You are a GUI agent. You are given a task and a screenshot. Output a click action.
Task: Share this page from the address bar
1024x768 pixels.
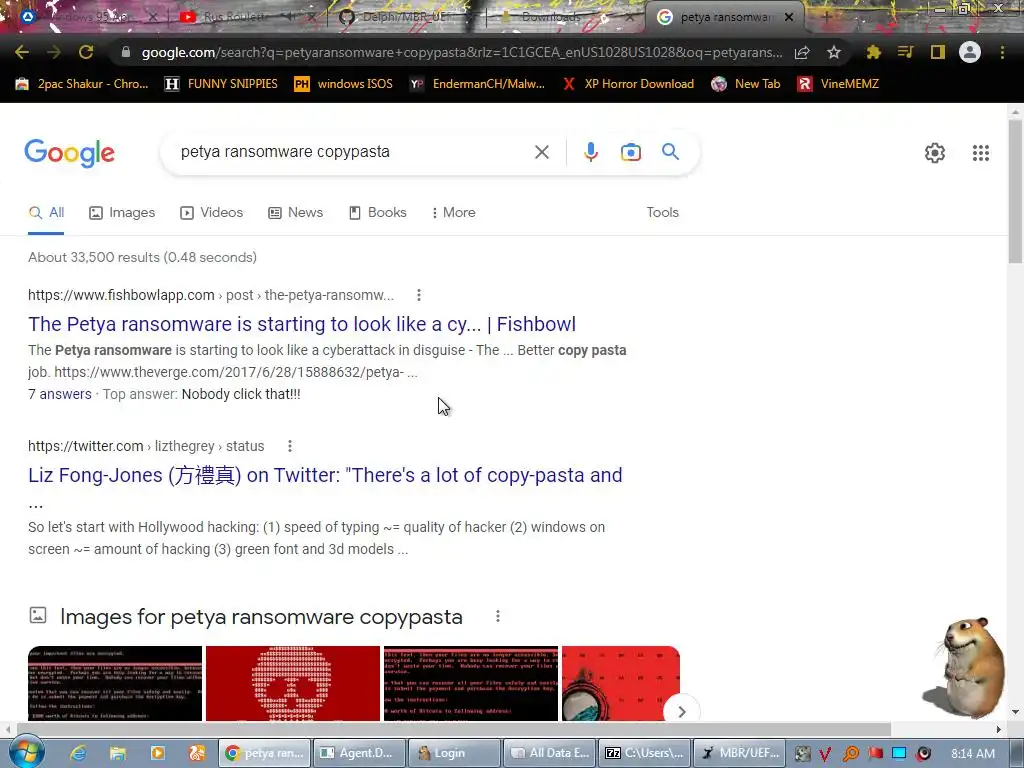pos(802,52)
